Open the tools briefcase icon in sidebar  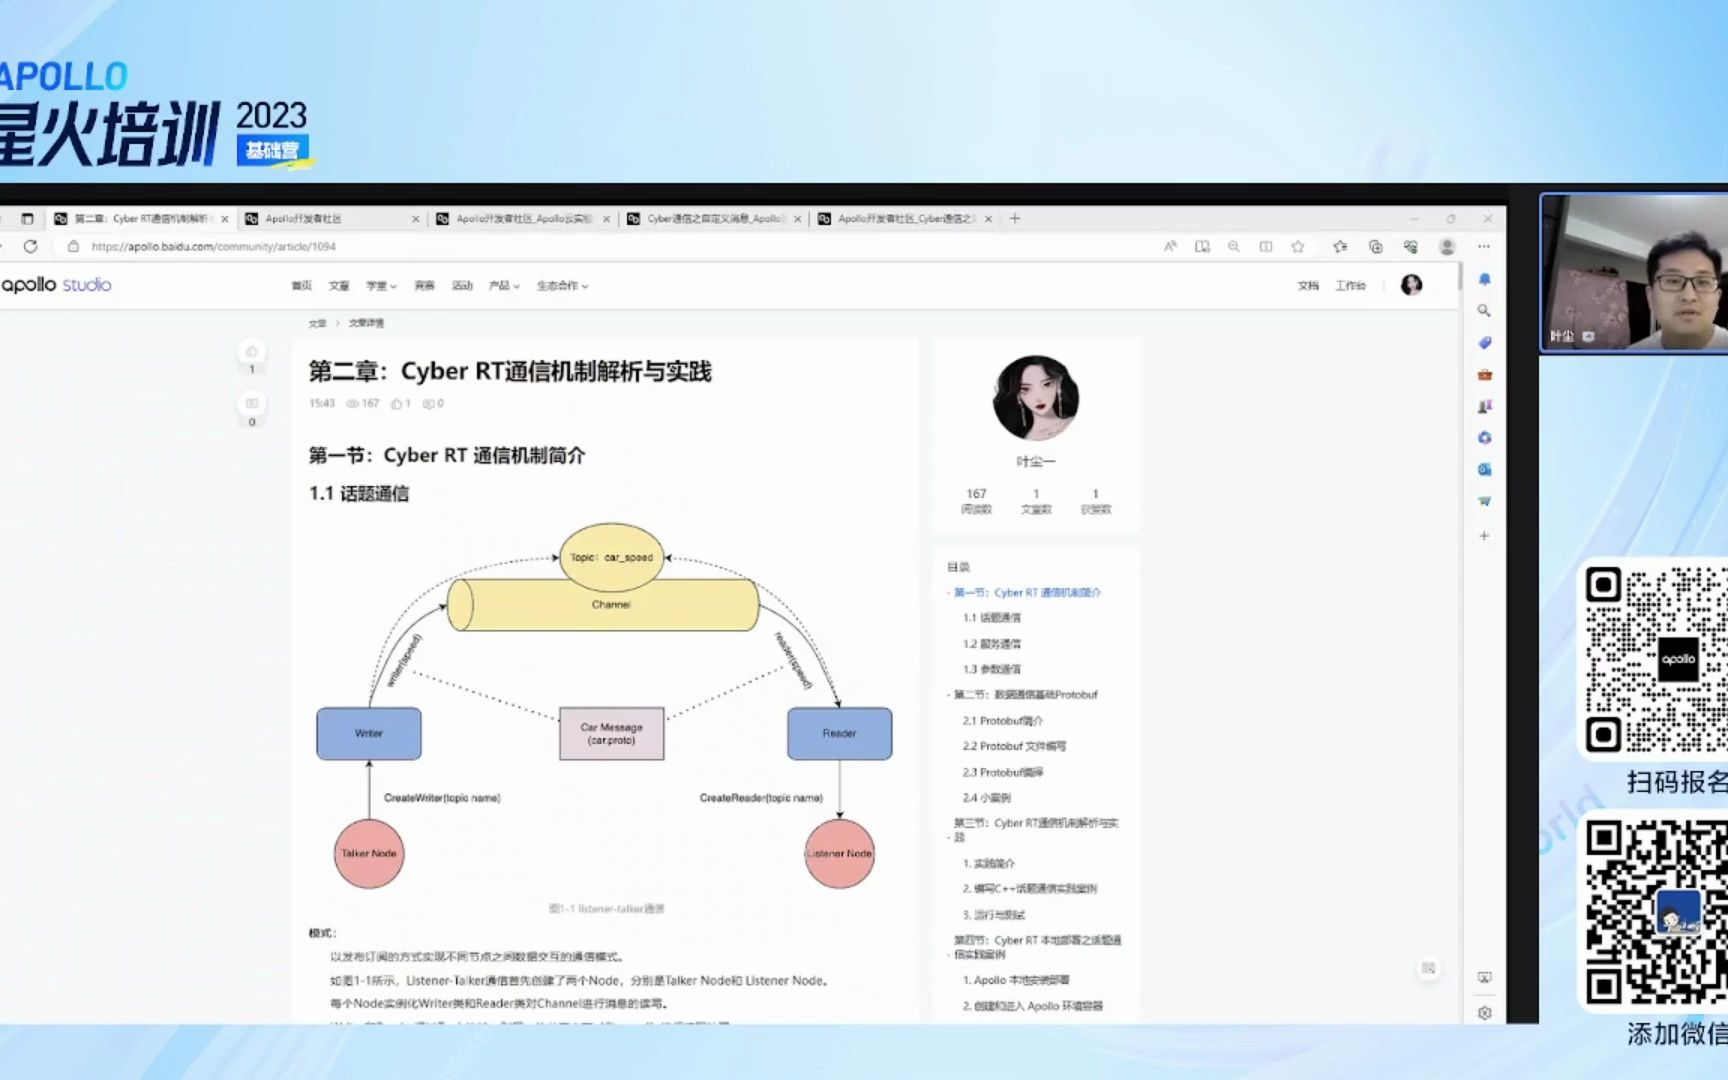pos(1485,375)
